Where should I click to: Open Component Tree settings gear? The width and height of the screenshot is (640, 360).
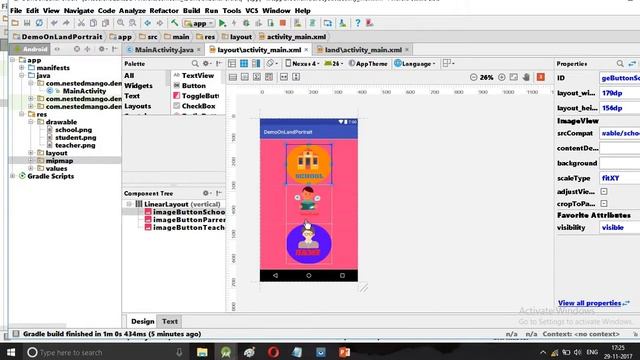(x=207, y=193)
